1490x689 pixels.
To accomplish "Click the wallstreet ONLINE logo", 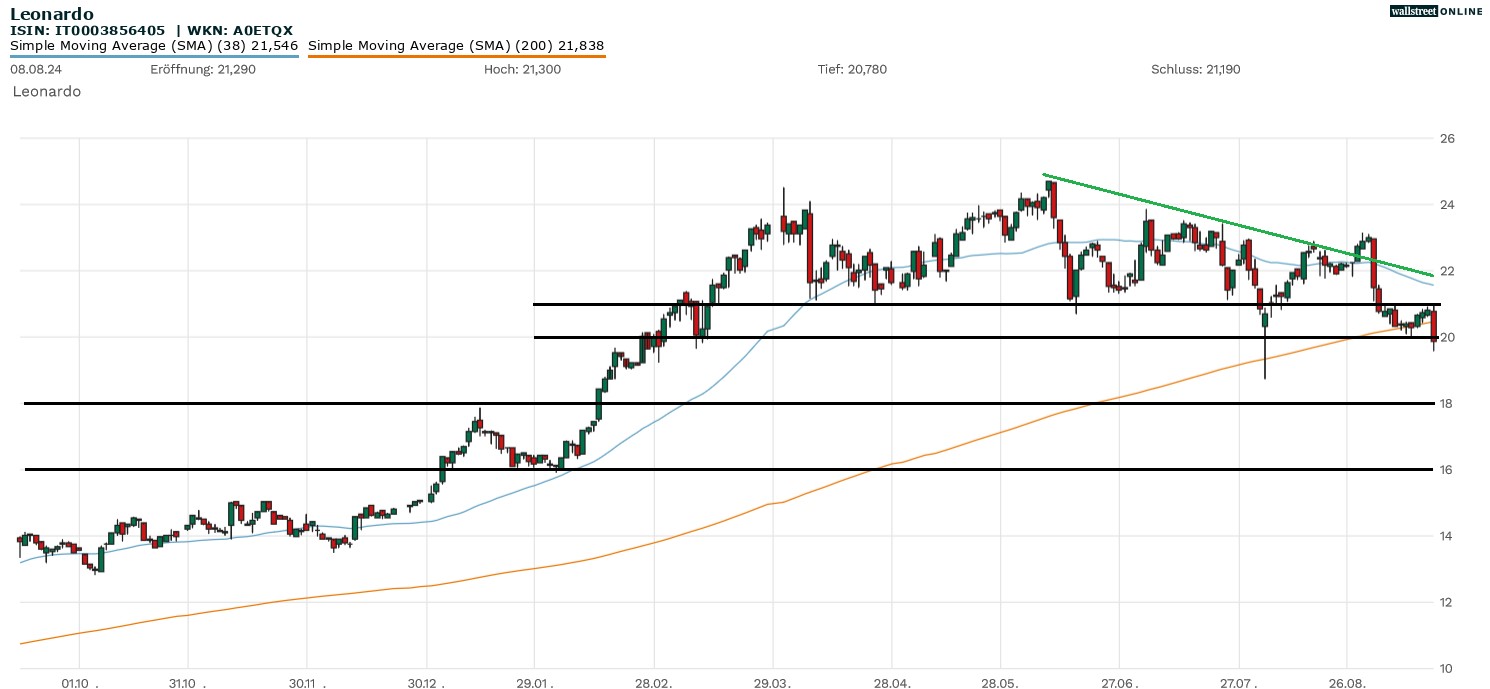I will 1436,11.
